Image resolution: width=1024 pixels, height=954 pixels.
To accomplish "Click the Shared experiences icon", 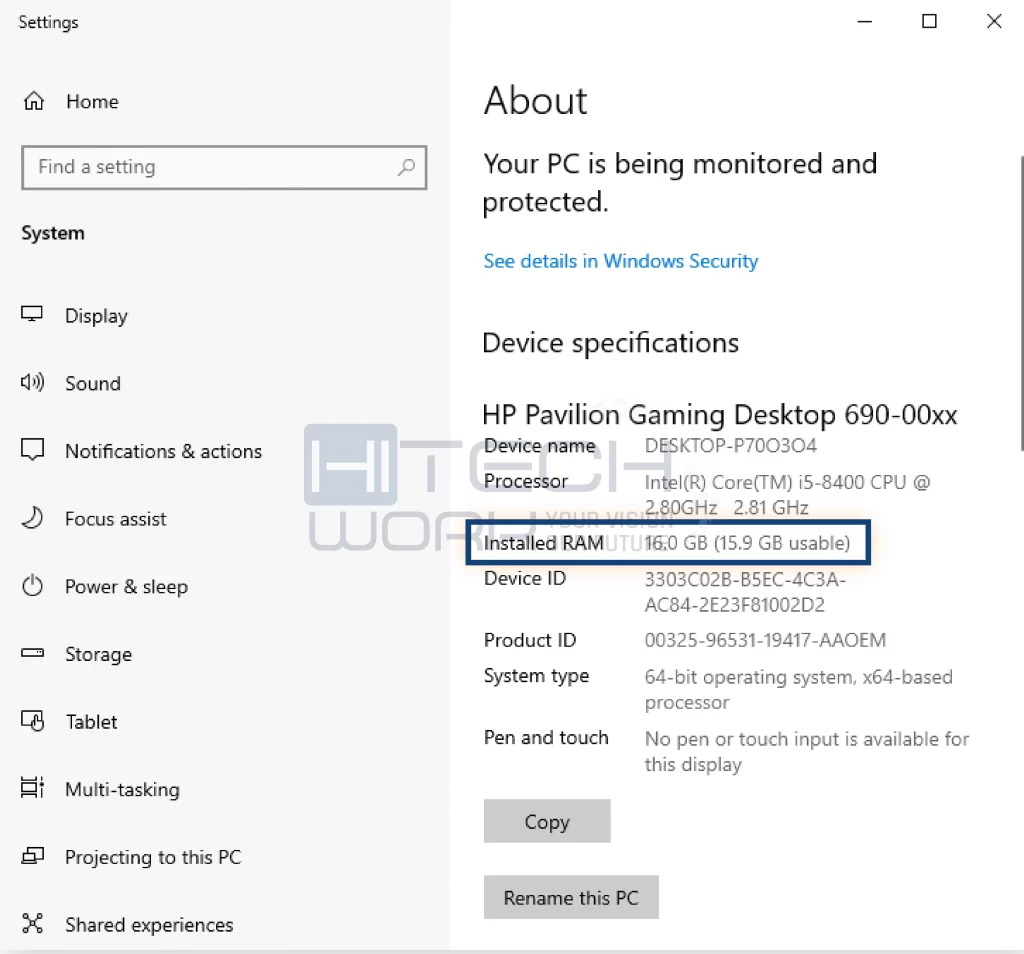I will [32, 923].
